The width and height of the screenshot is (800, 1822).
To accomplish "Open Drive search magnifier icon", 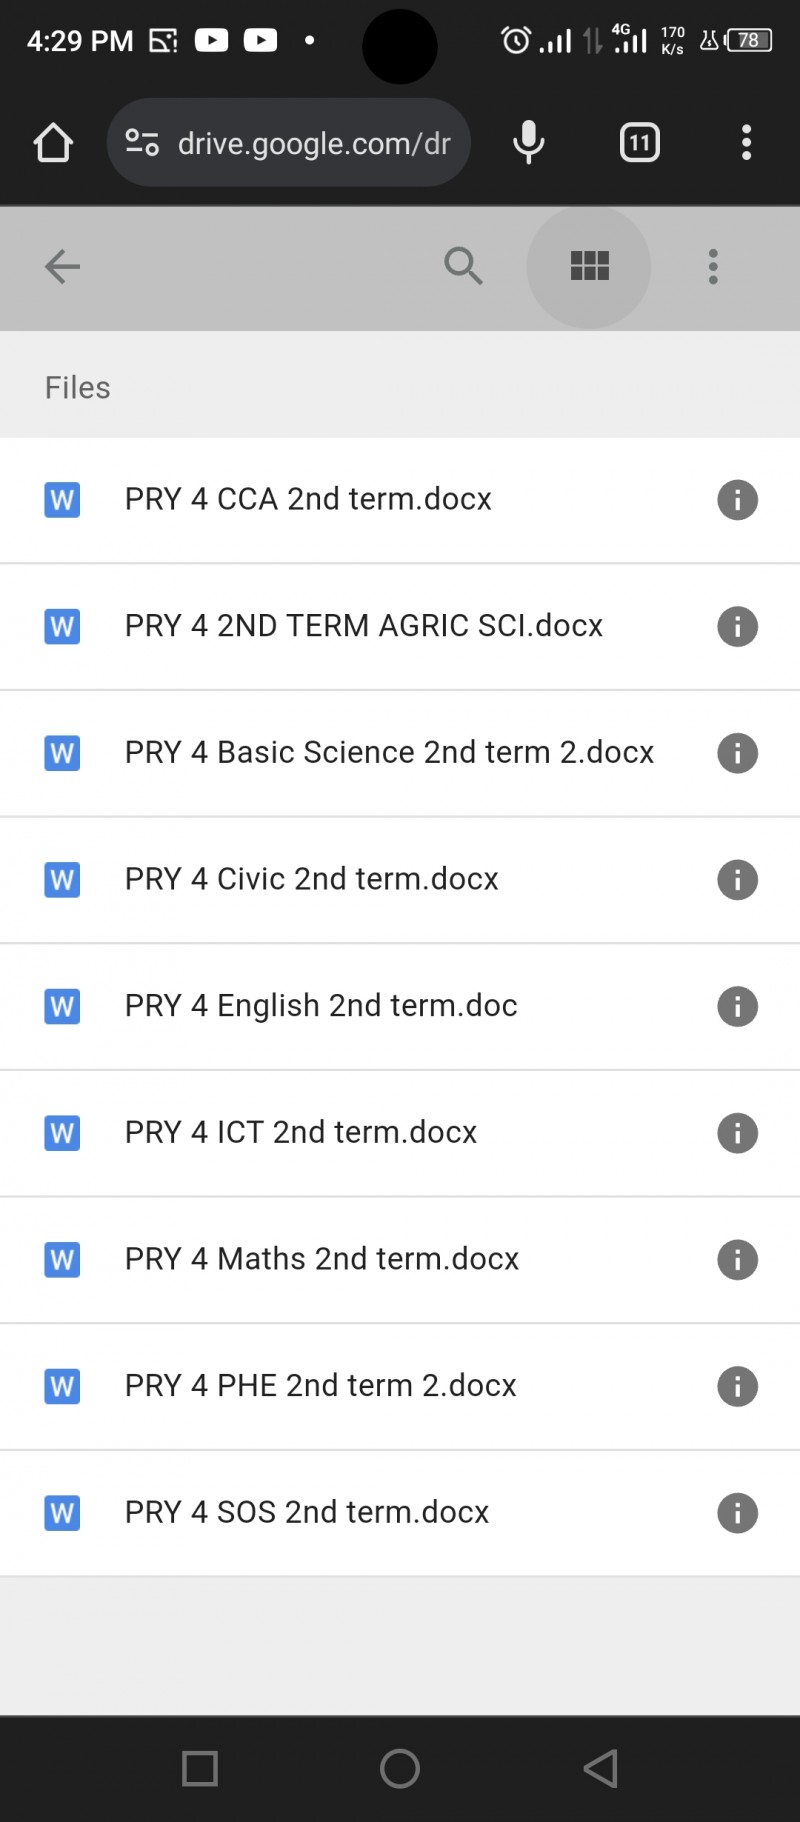I will (463, 267).
